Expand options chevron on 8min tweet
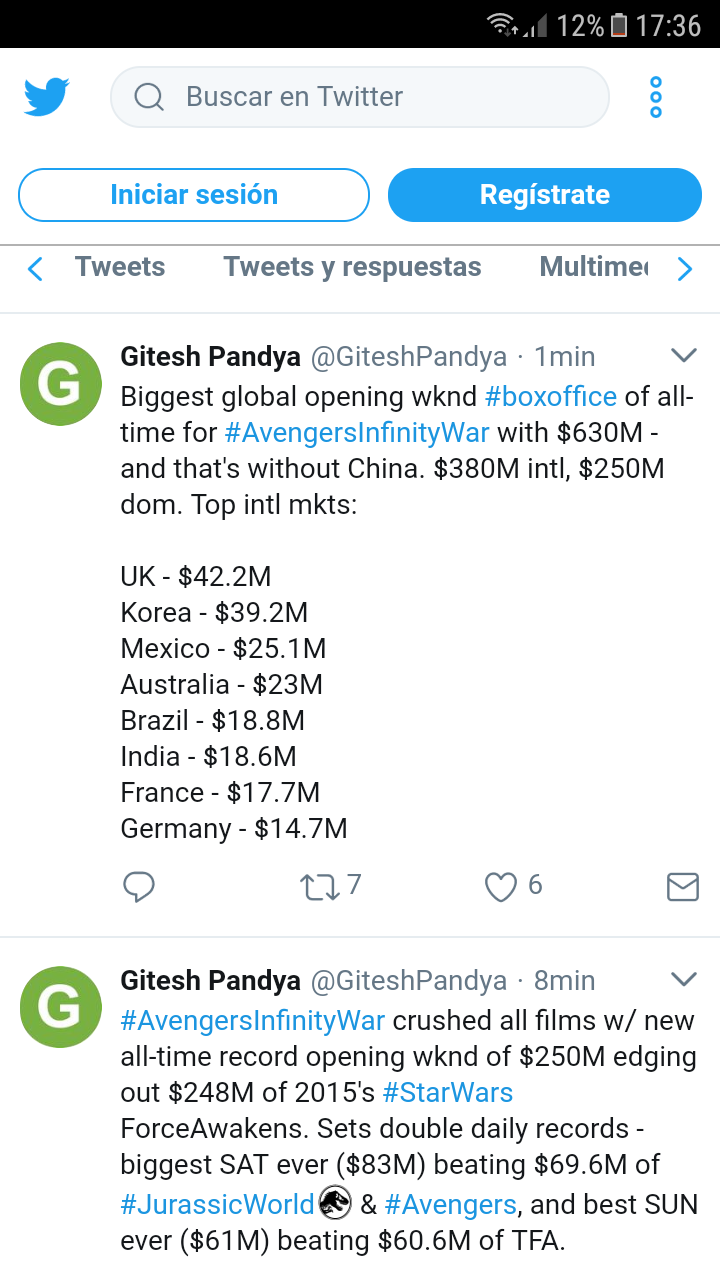 click(683, 978)
